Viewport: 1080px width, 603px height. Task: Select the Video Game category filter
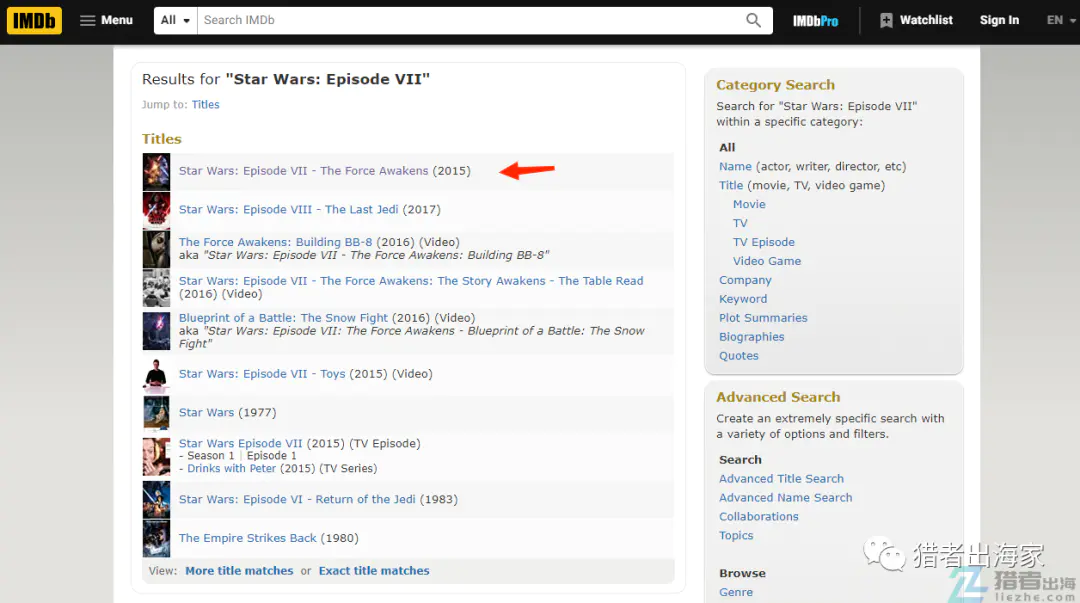(x=766, y=261)
